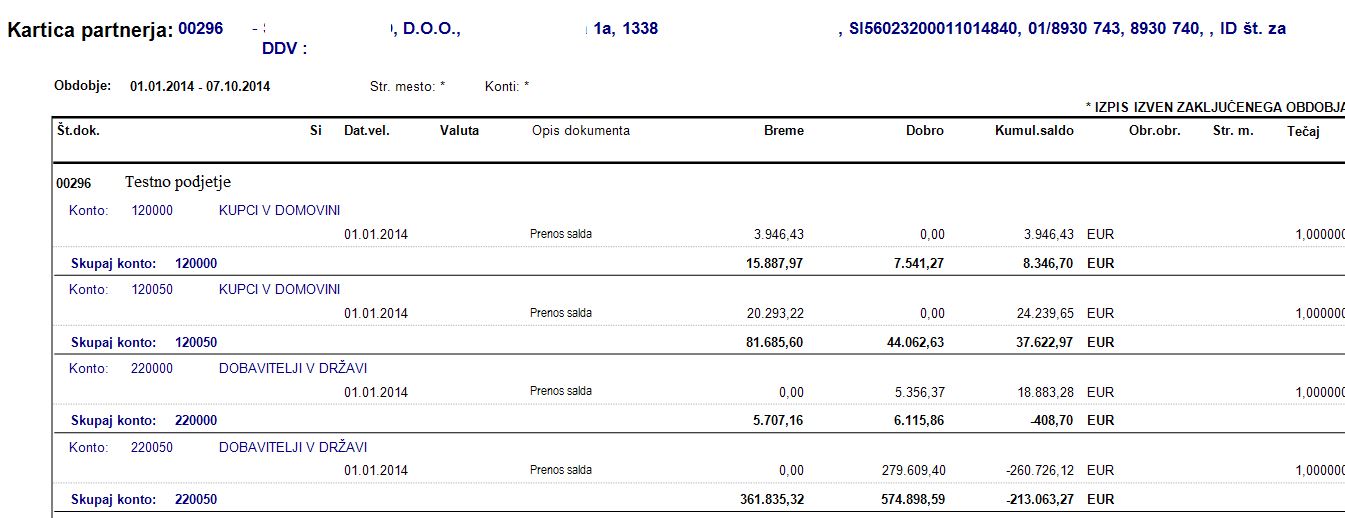Click the Dat.vel. column header
The height and width of the screenshot is (518, 1345).
[x=366, y=131]
